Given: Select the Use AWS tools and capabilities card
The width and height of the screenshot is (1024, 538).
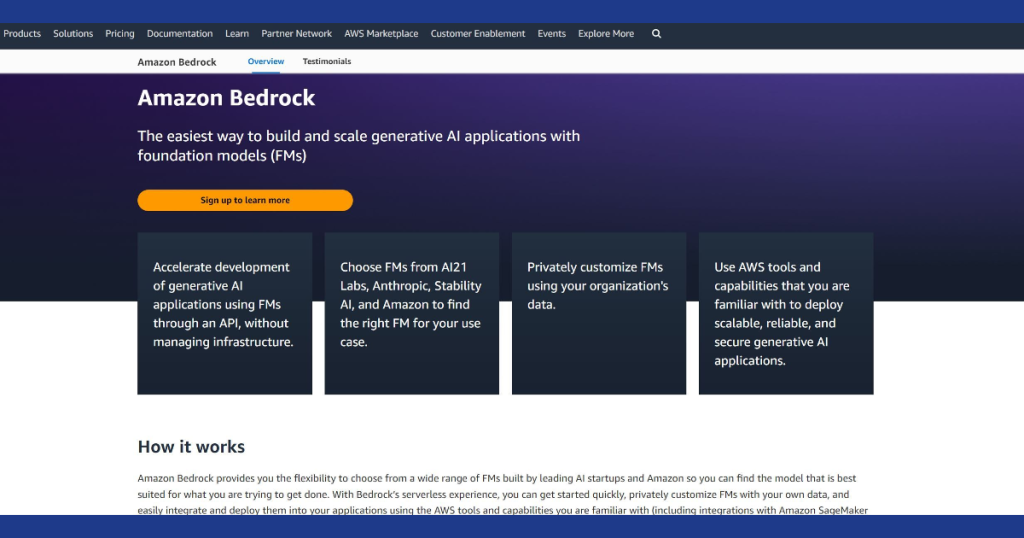Looking at the screenshot, I should [x=786, y=313].
